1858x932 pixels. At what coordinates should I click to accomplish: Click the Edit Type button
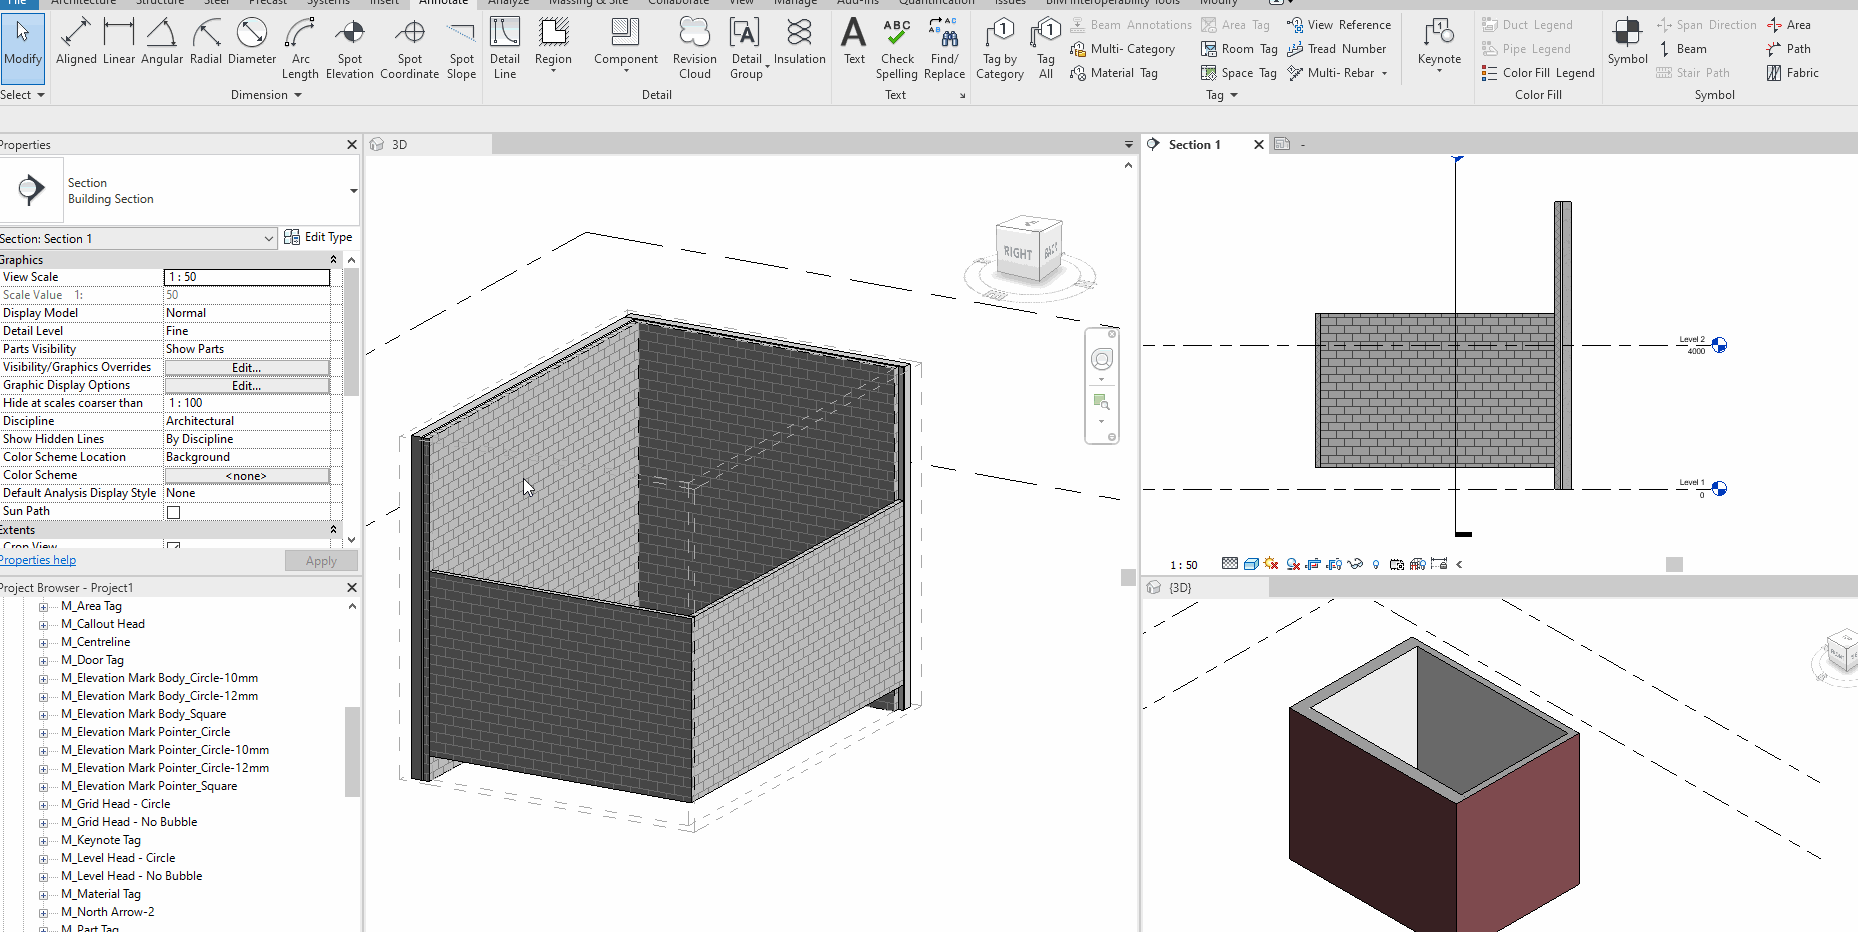point(319,237)
